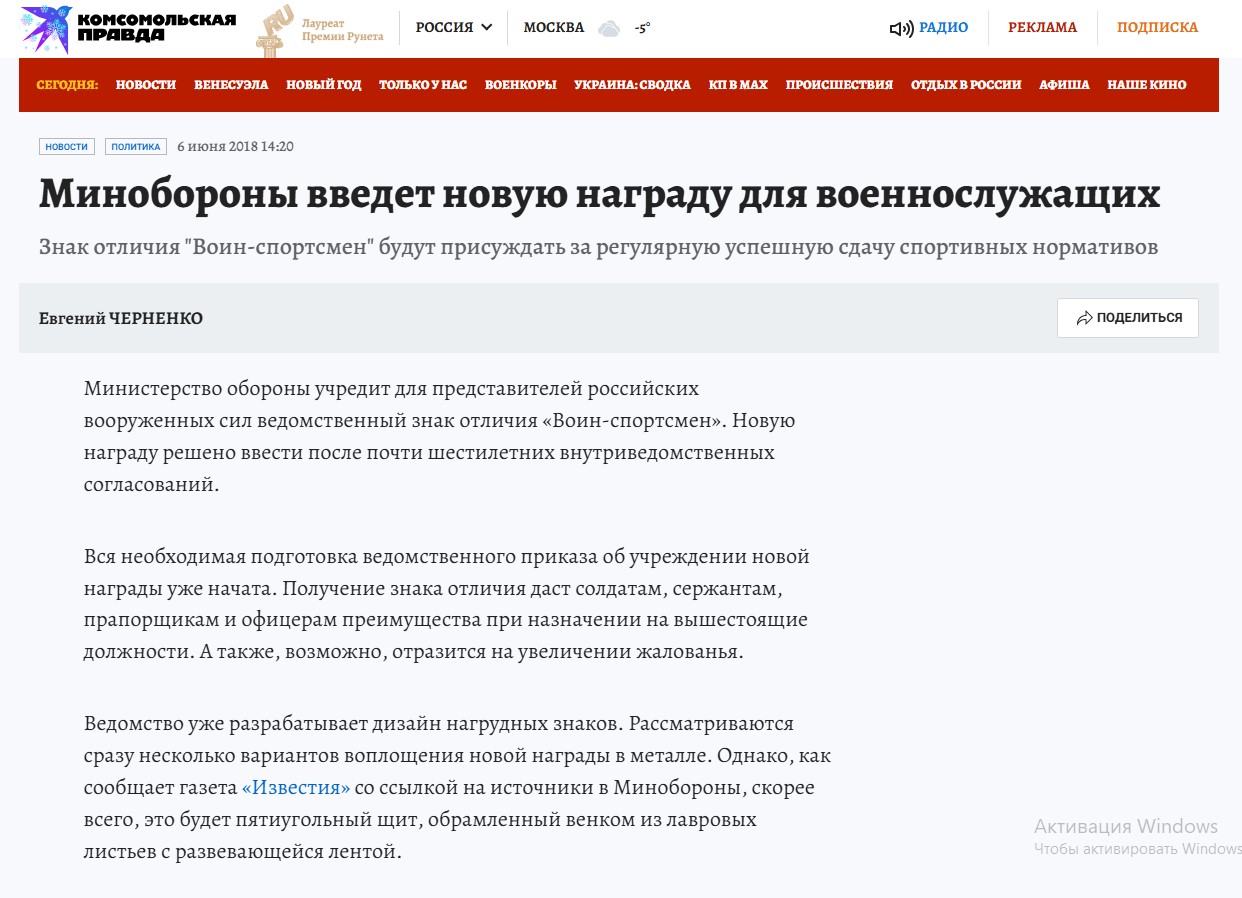The height and width of the screenshot is (898, 1242).
Task: Open the ВЕНЕСУЭЛА topic
Action: (231, 85)
